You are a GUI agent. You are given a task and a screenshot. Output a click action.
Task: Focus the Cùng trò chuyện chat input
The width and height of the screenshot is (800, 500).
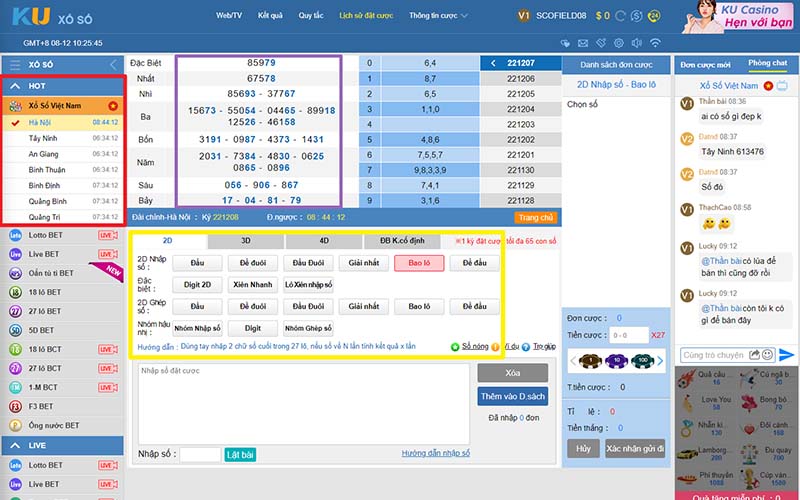(x=713, y=355)
